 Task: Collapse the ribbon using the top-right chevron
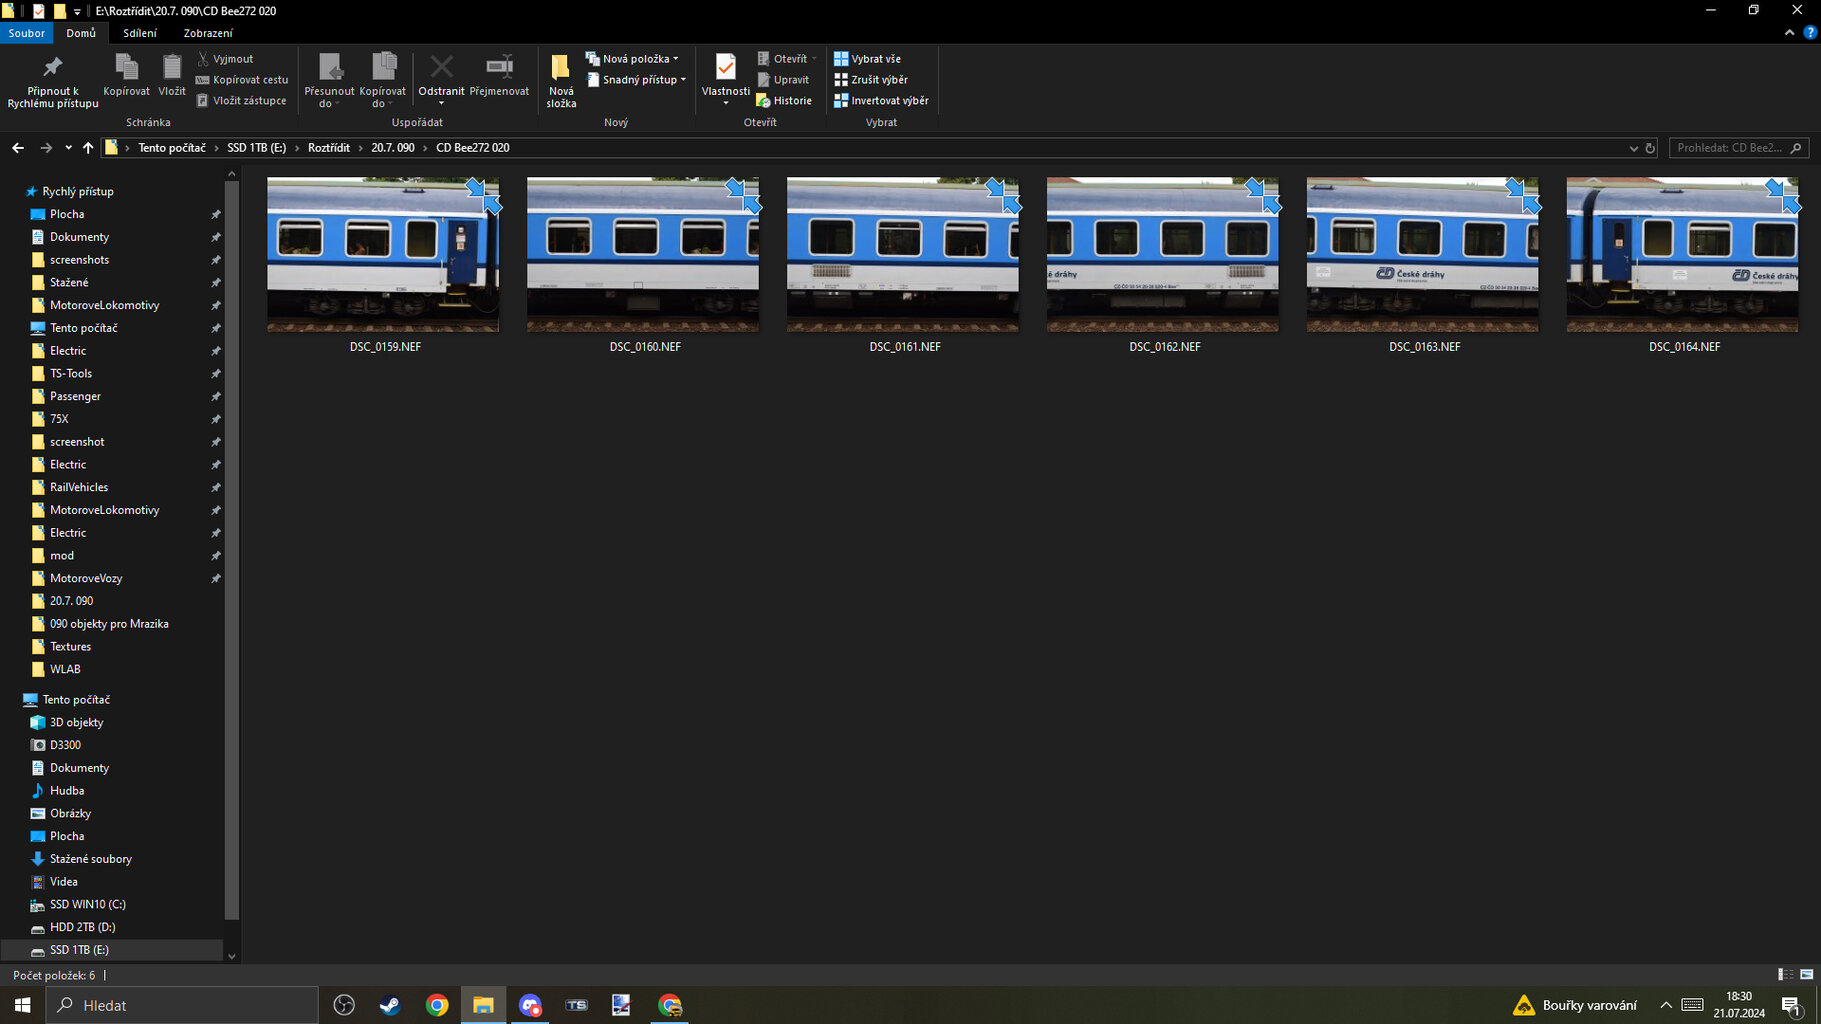pyautogui.click(x=1789, y=33)
